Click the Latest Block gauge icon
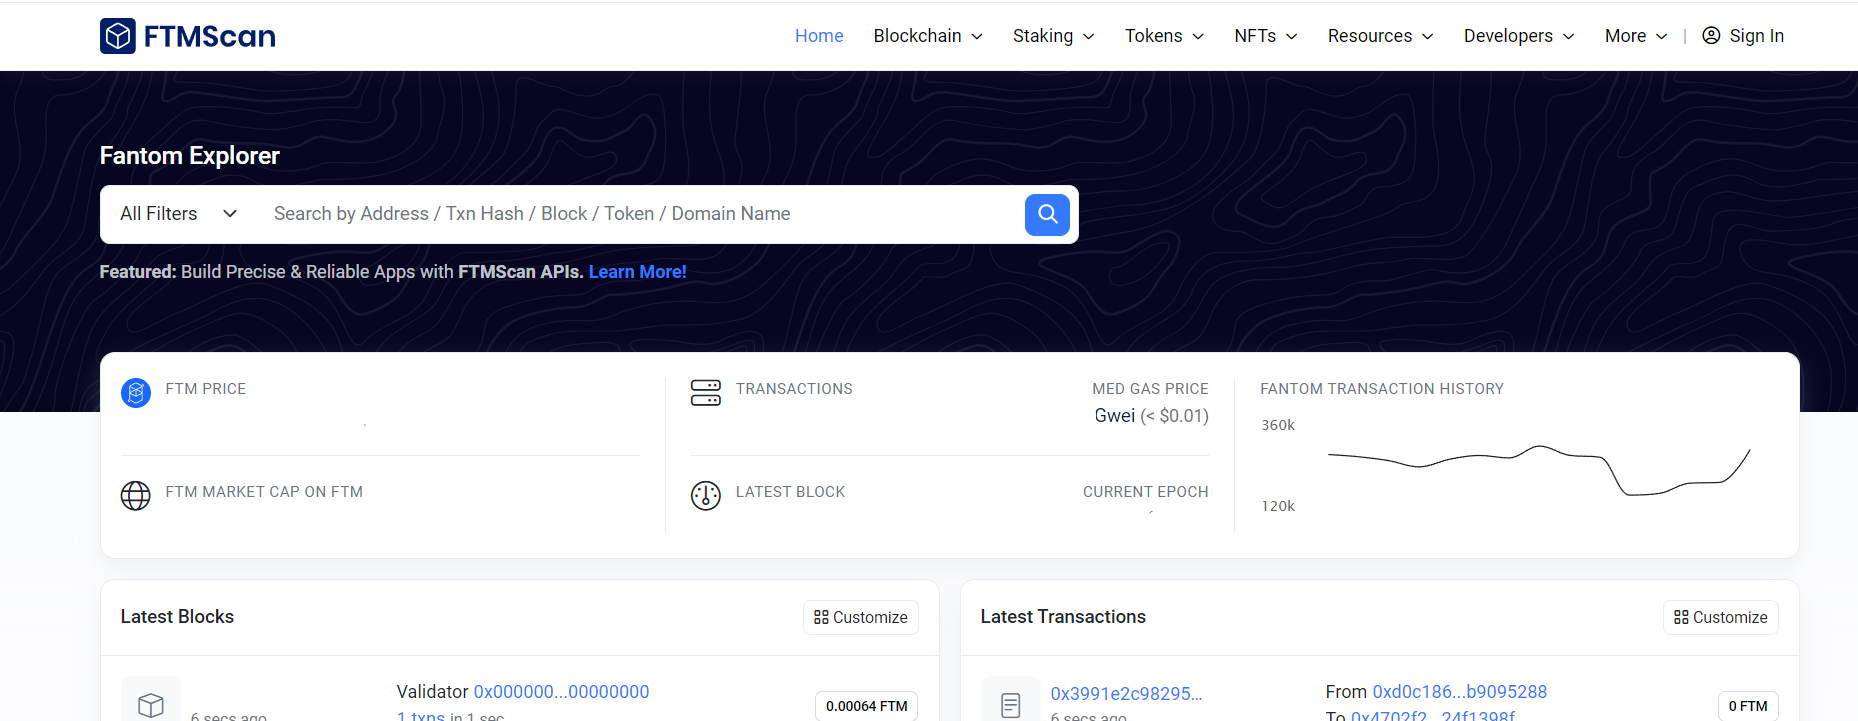Image resolution: width=1858 pixels, height=721 pixels. click(706, 496)
